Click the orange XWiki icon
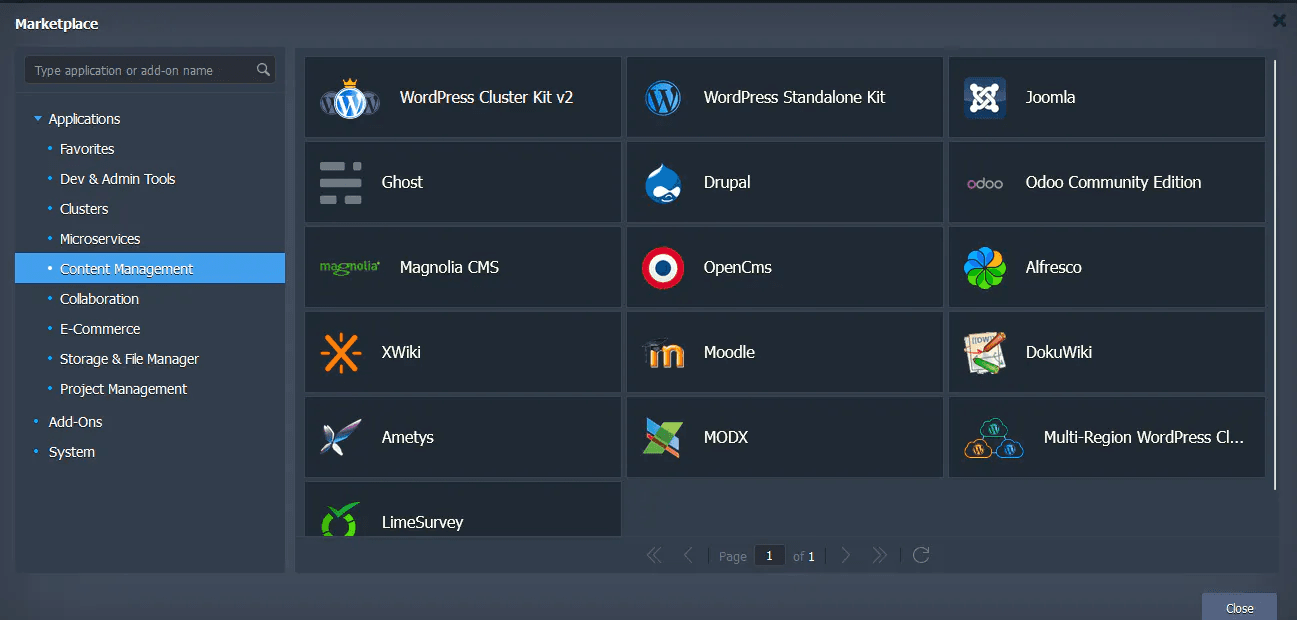Image resolution: width=1297 pixels, height=620 pixels. pos(340,352)
